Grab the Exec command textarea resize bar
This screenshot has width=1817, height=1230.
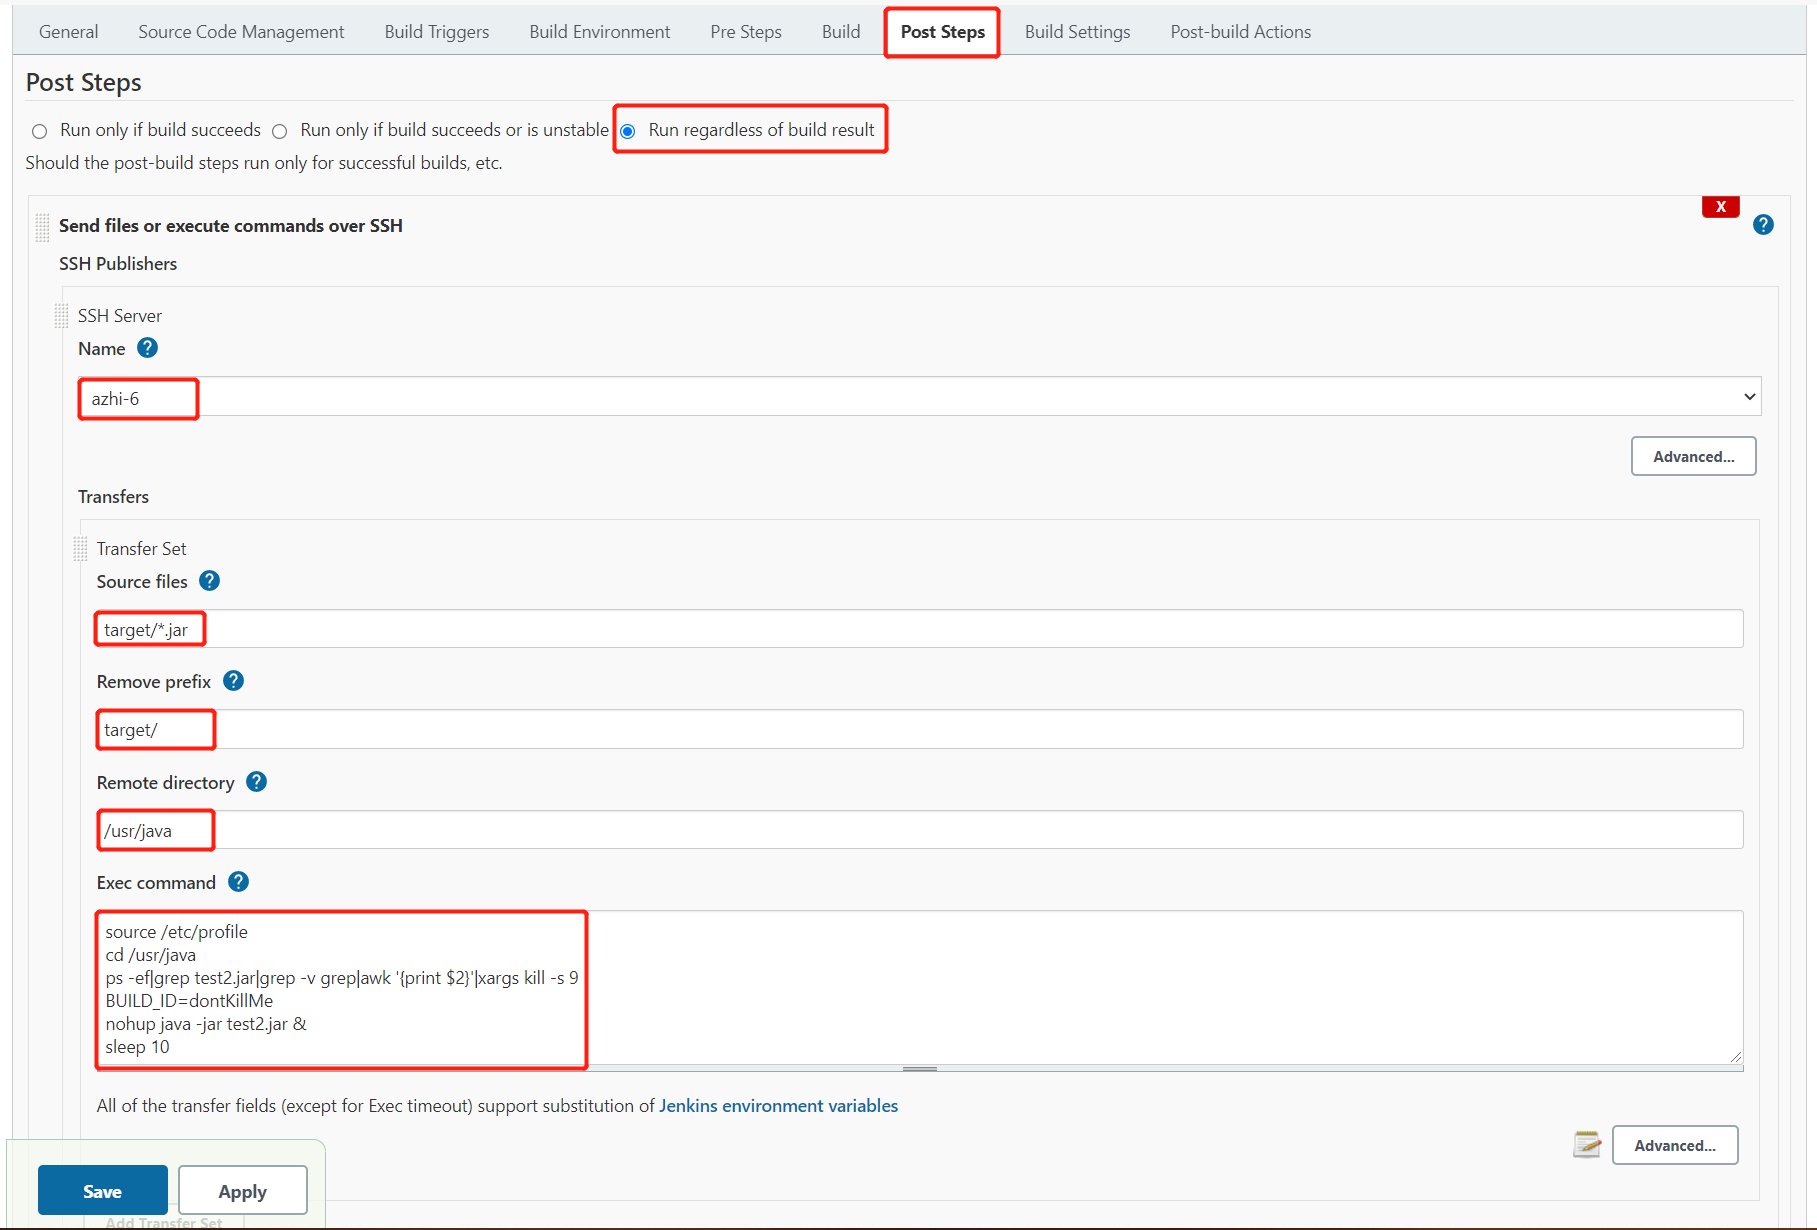click(x=919, y=1069)
